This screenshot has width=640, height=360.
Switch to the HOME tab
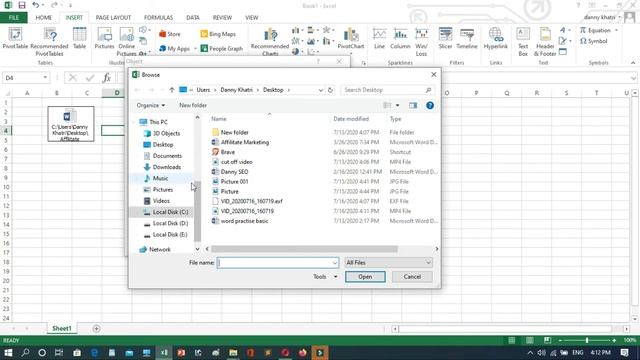point(44,18)
